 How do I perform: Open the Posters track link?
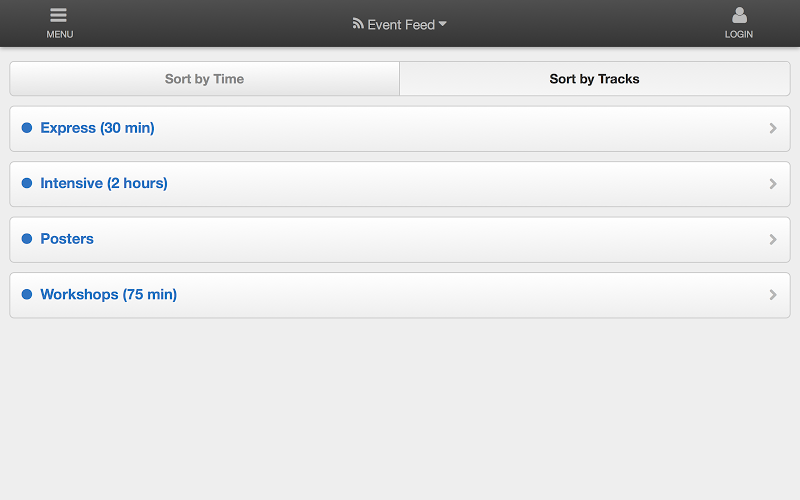tap(67, 239)
